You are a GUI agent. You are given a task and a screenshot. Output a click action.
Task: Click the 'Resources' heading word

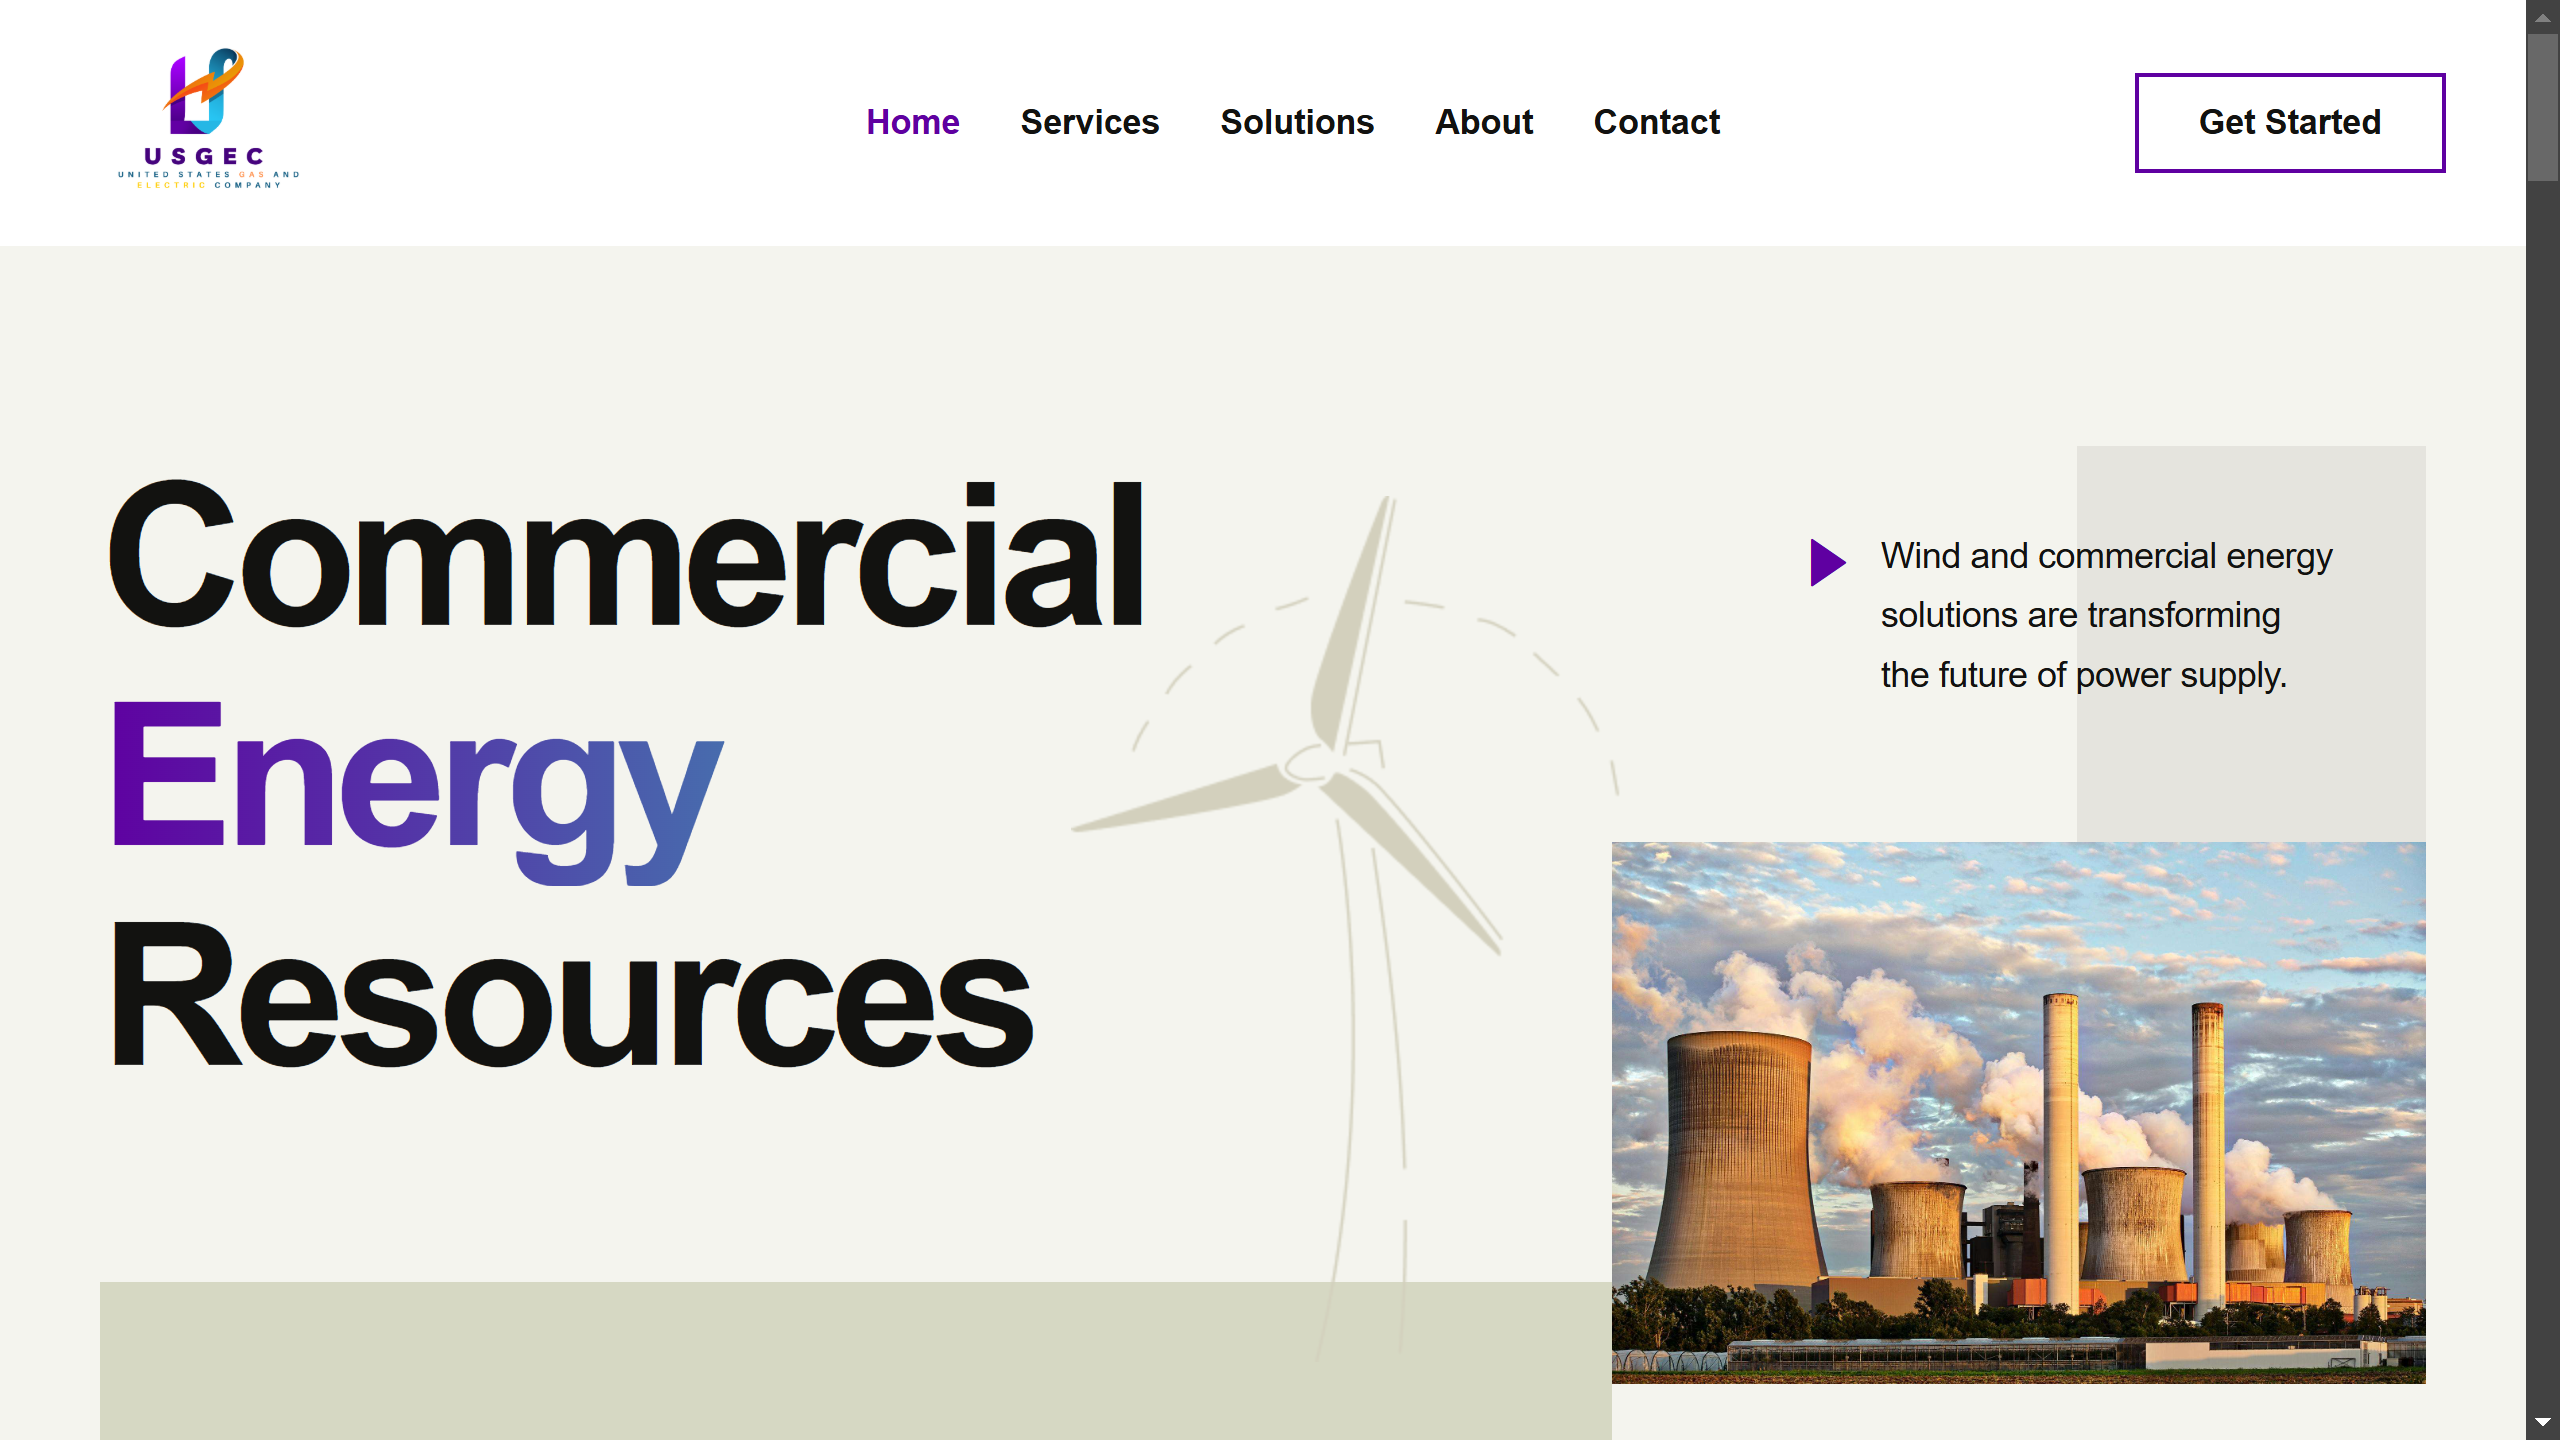click(x=570, y=995)
